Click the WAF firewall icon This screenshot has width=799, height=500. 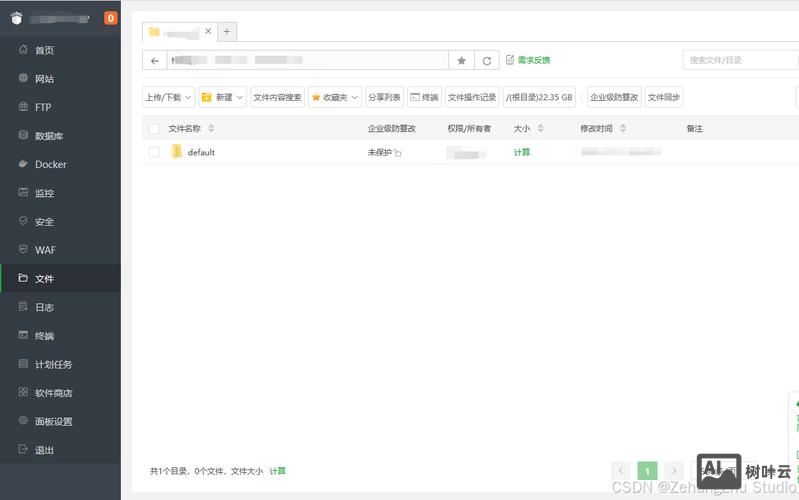point(23,249)
